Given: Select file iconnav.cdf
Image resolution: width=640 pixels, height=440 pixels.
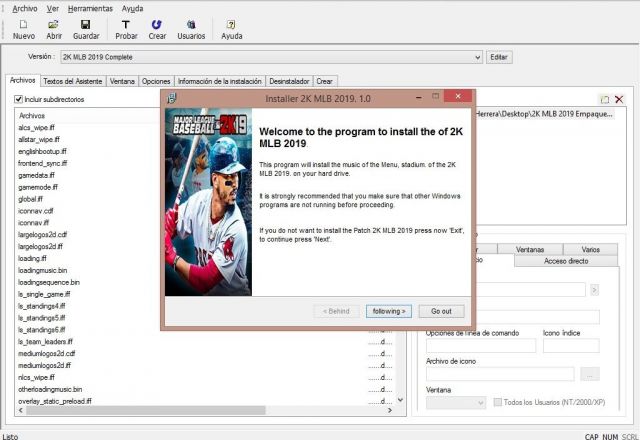Looking at the screenshot, I should pos(36,211).
